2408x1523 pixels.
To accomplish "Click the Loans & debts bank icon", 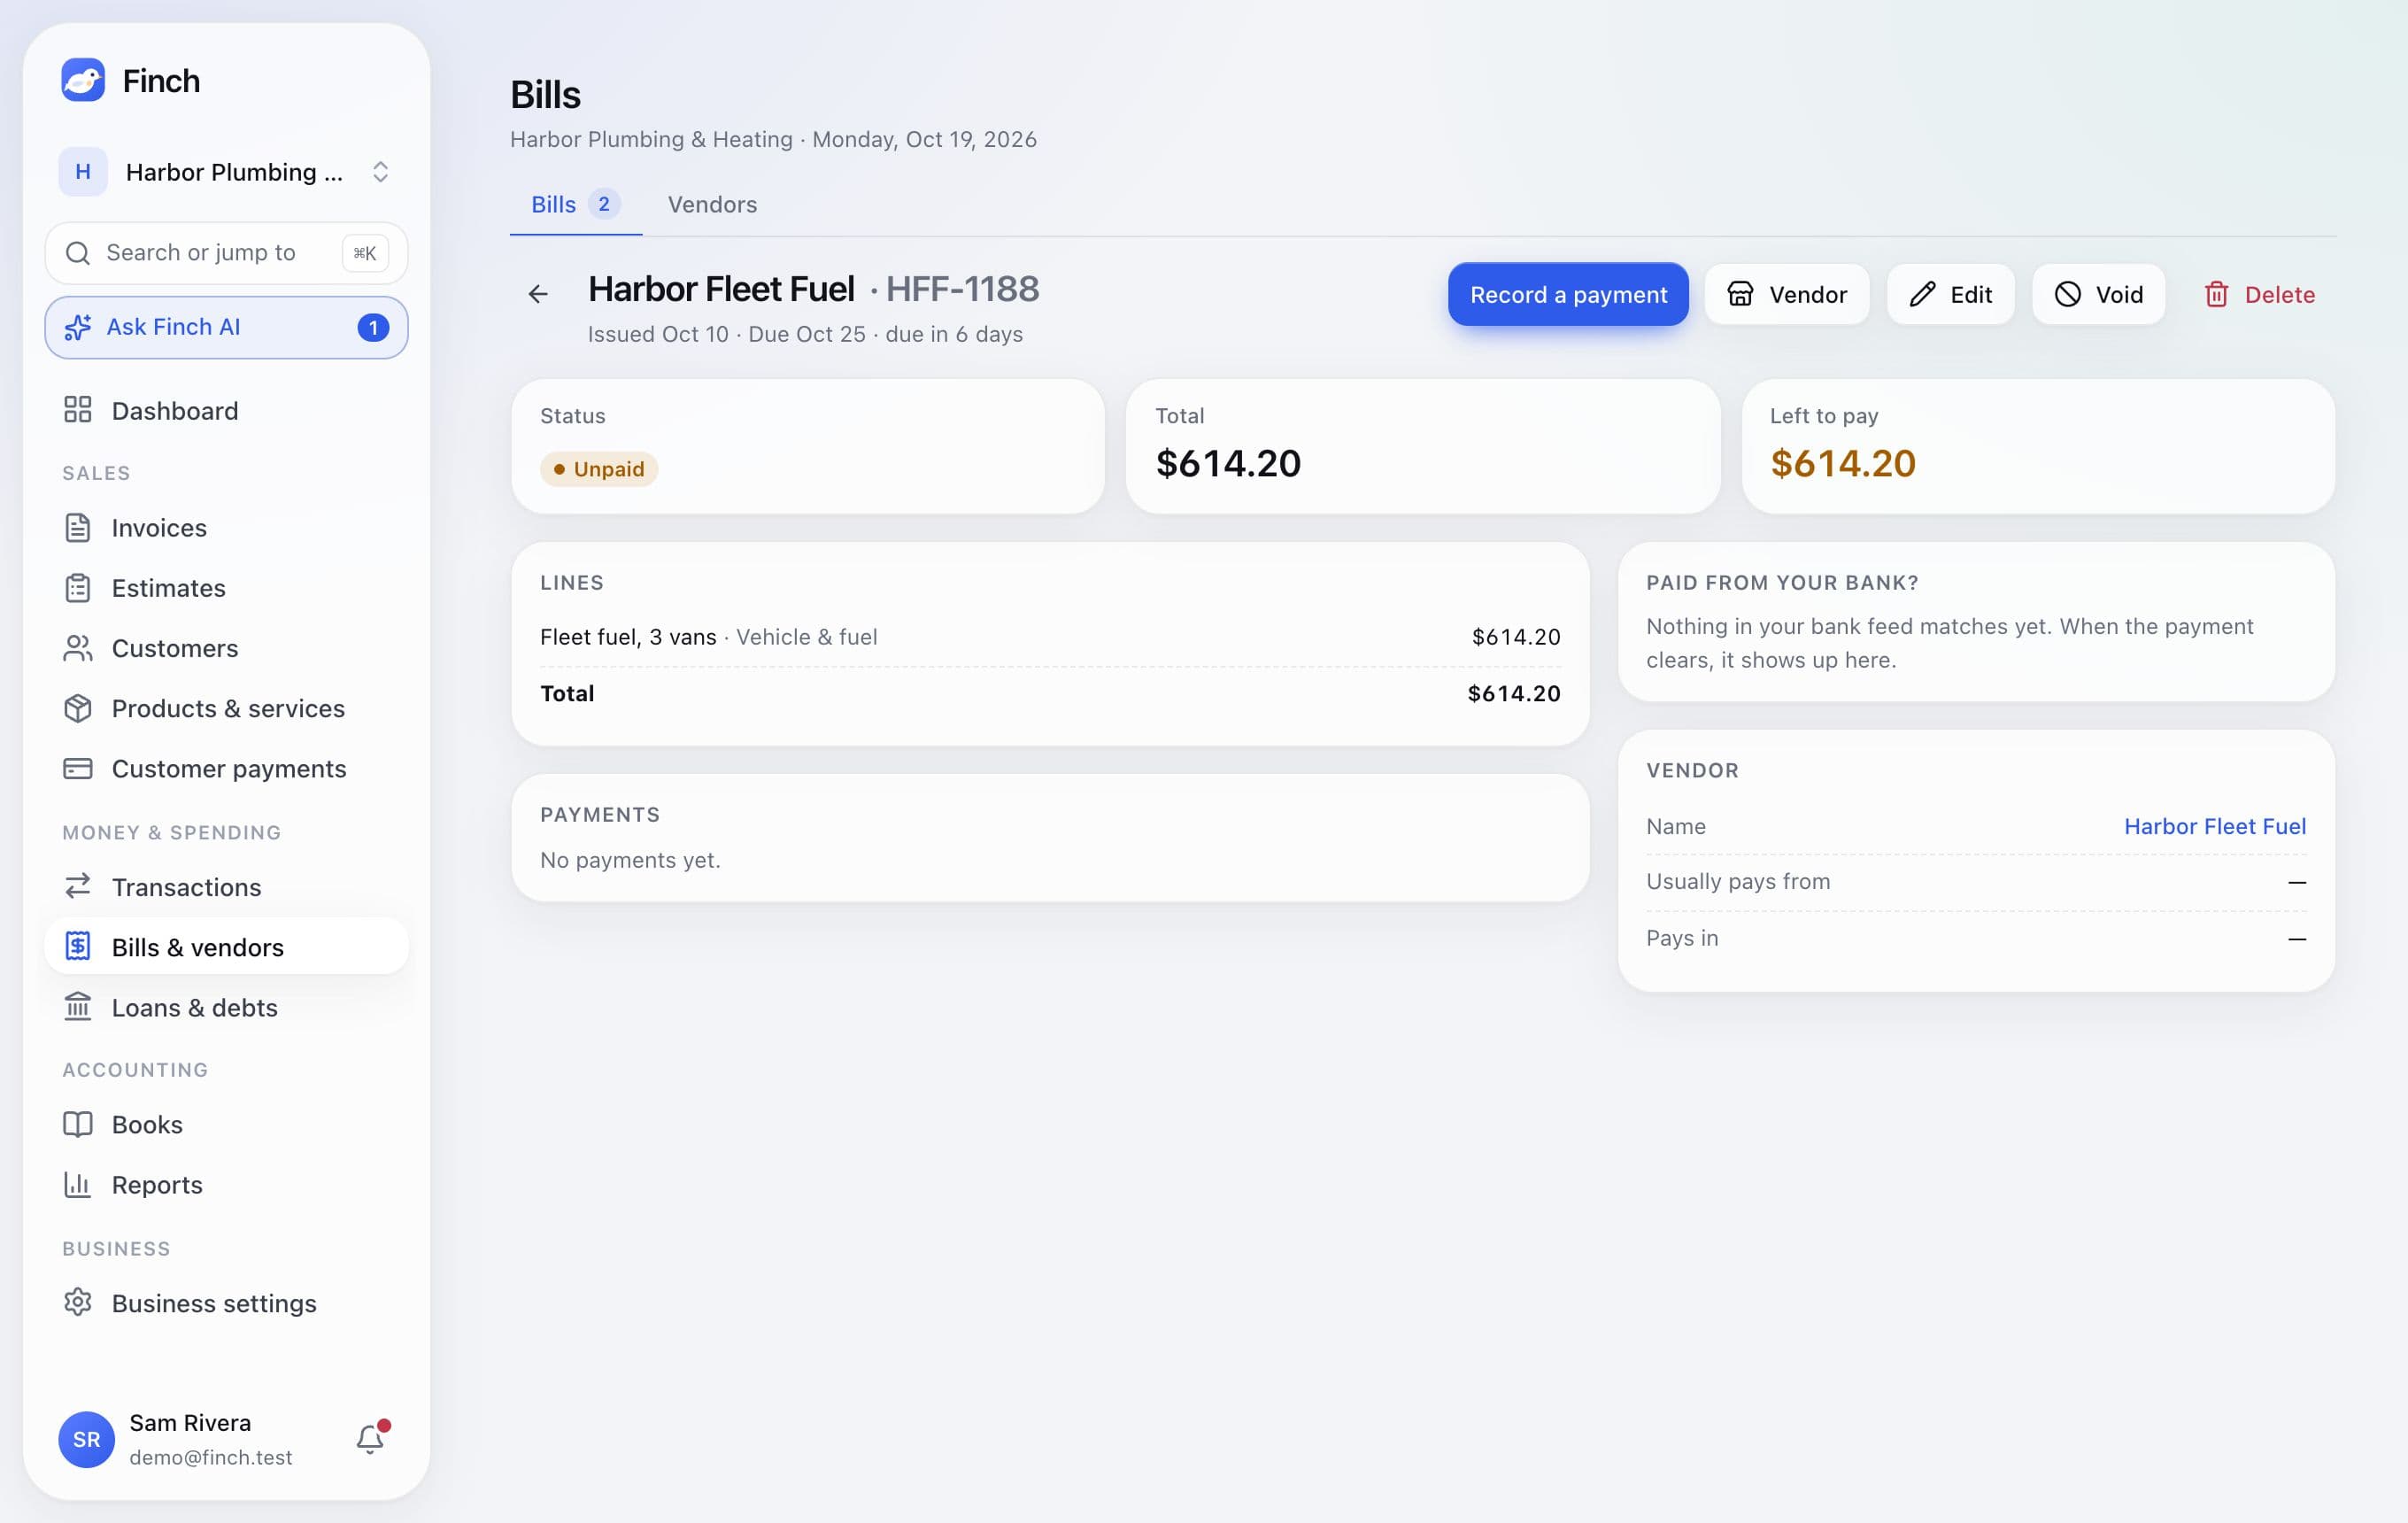I will coord(78,1006).
